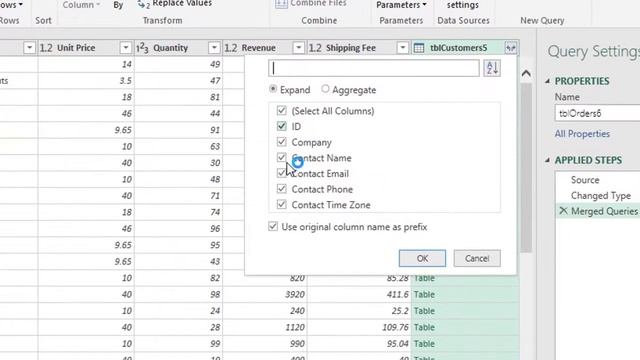Click the 1.2 type icon of Revenue
The height and width of the screenshot is (360, 640).
coord(231,48)
